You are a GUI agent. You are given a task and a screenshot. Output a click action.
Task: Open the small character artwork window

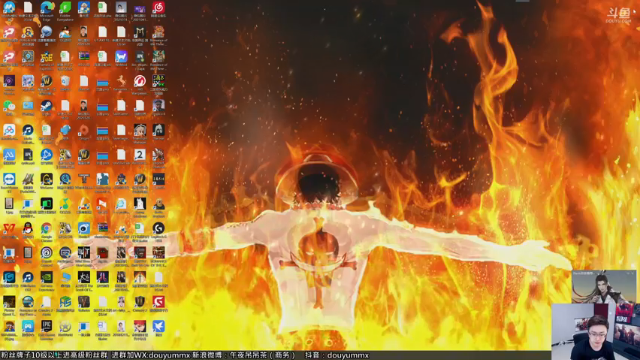603,287
